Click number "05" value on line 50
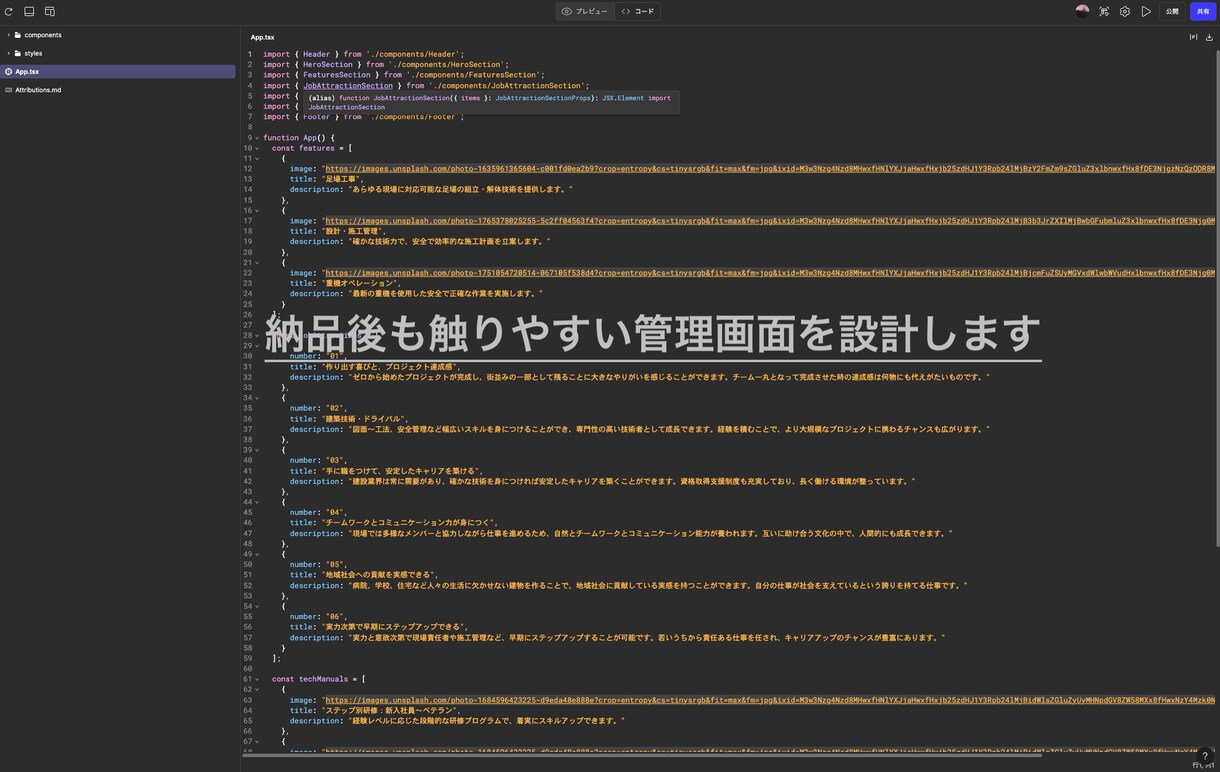Viewport: 1220px width, 772px height. pos(335,565)
